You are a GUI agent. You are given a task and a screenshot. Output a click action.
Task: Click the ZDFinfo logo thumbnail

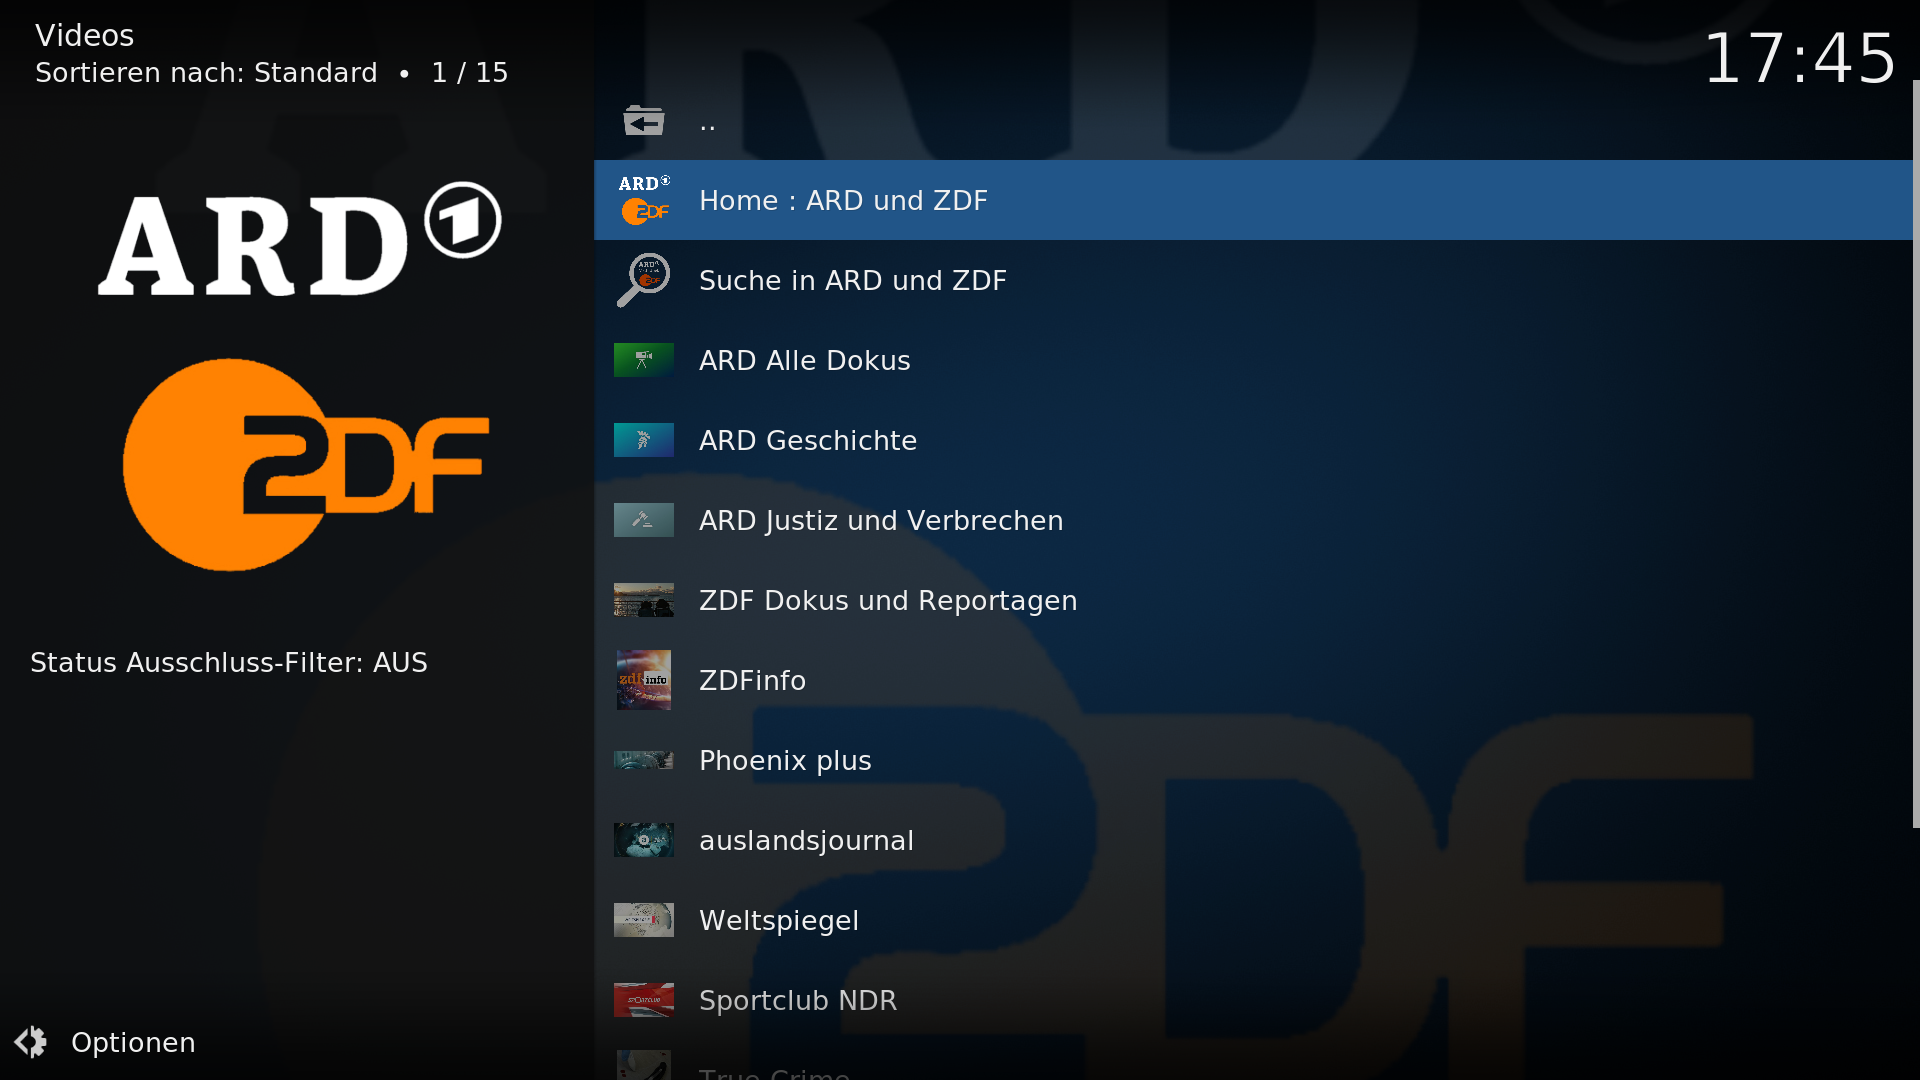(644, 680)
